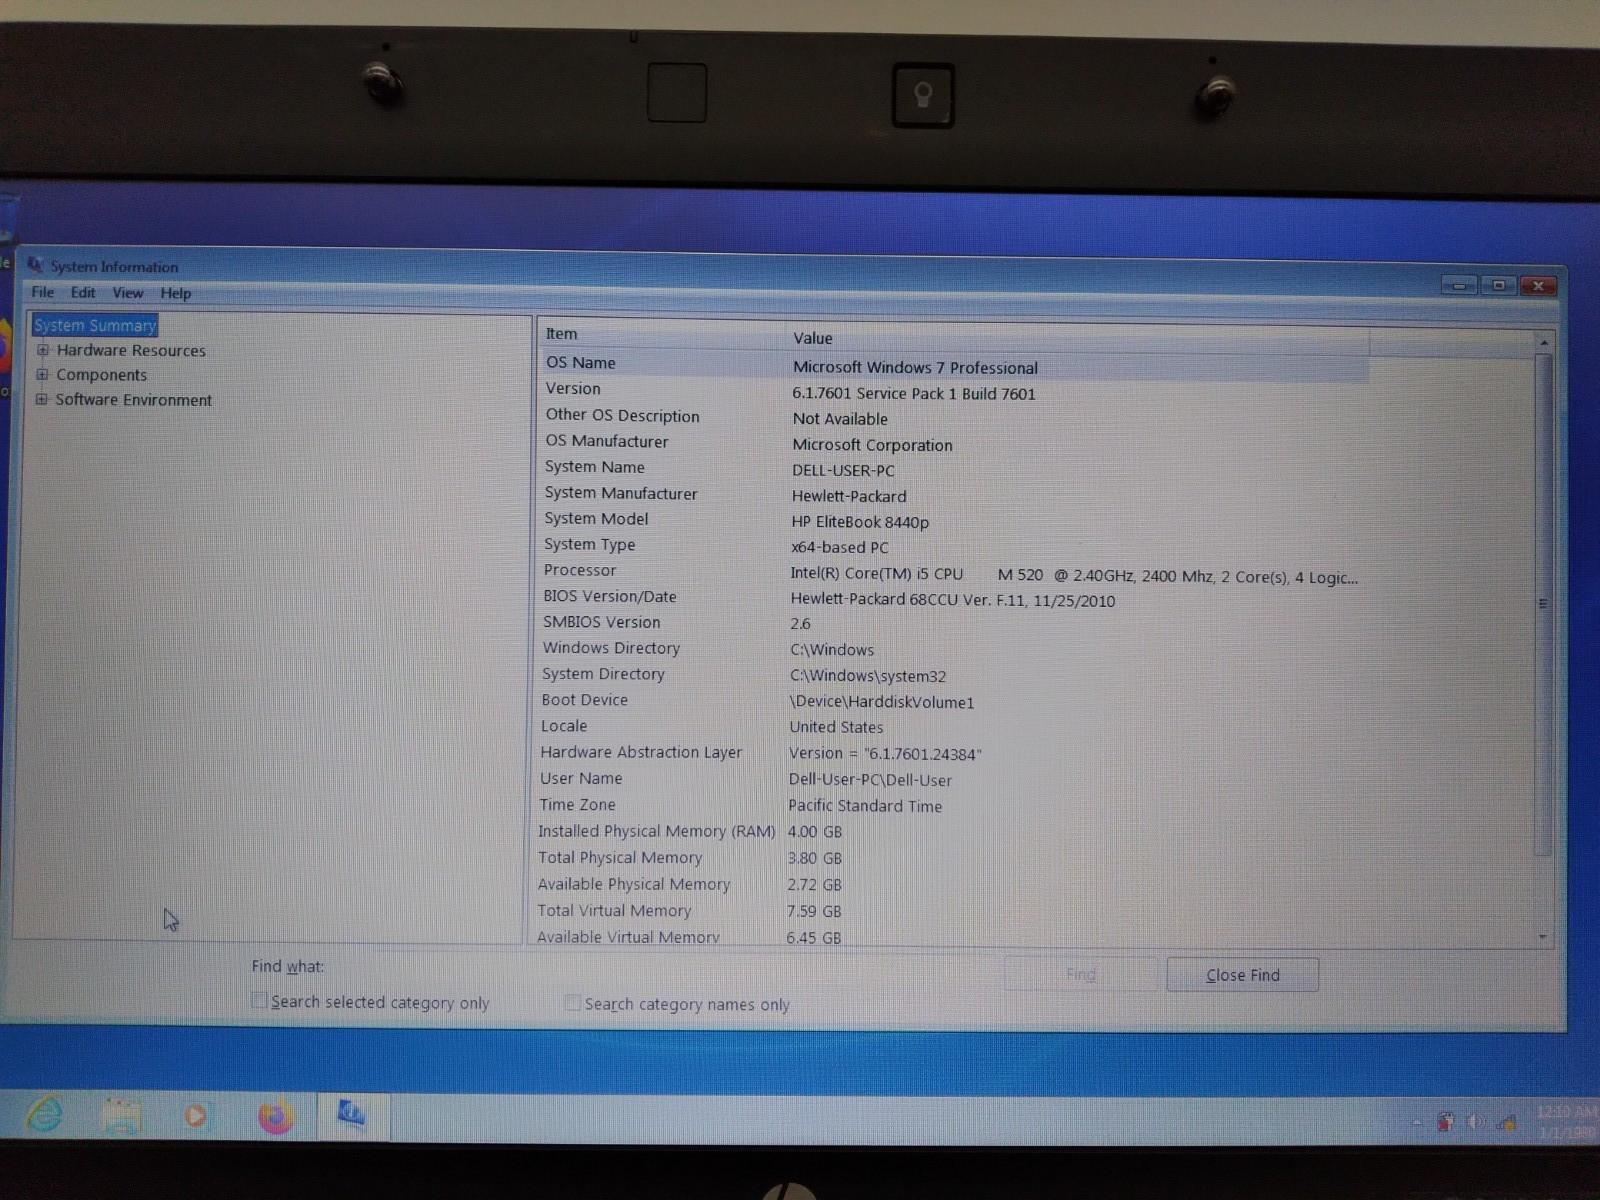
Task: Expand the Hardware Resources node
Action: pyautogui.click(x=42, y=350)
